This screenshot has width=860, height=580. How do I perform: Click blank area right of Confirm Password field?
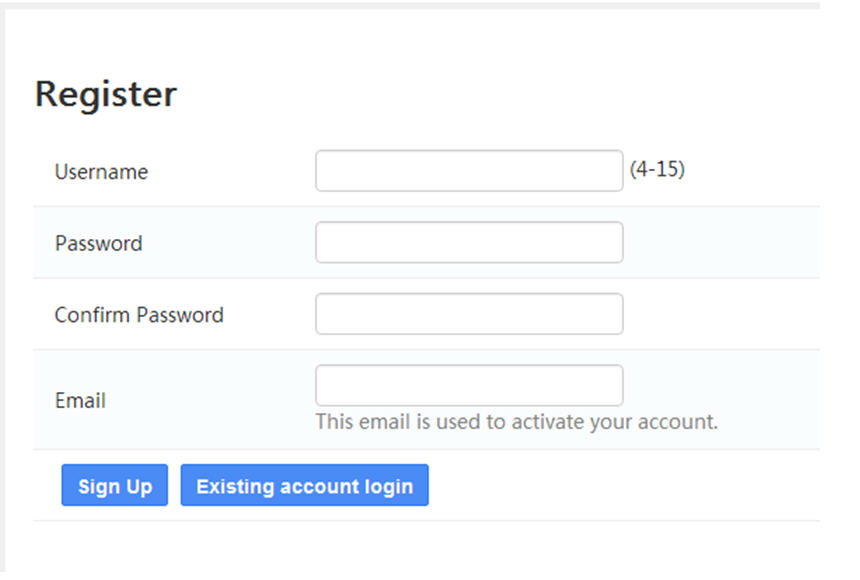pyautogui.click(x=721, y=314)
